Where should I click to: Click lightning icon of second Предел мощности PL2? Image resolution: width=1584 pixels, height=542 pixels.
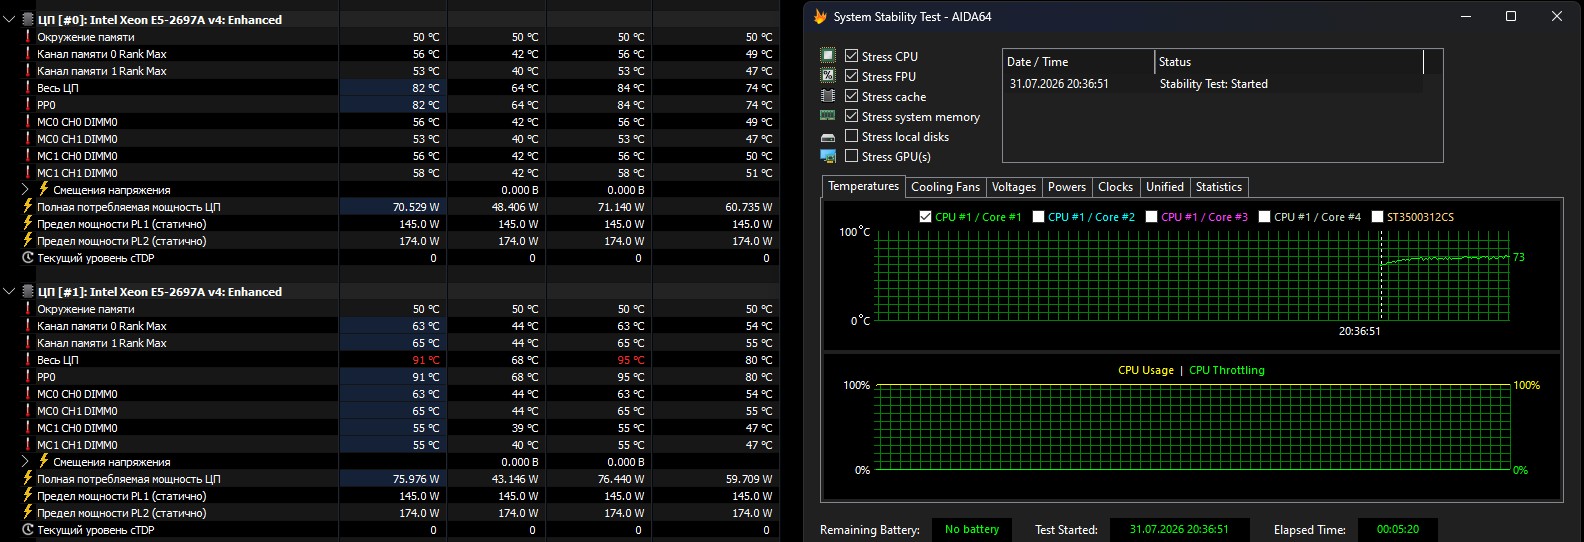pos(28,512)
